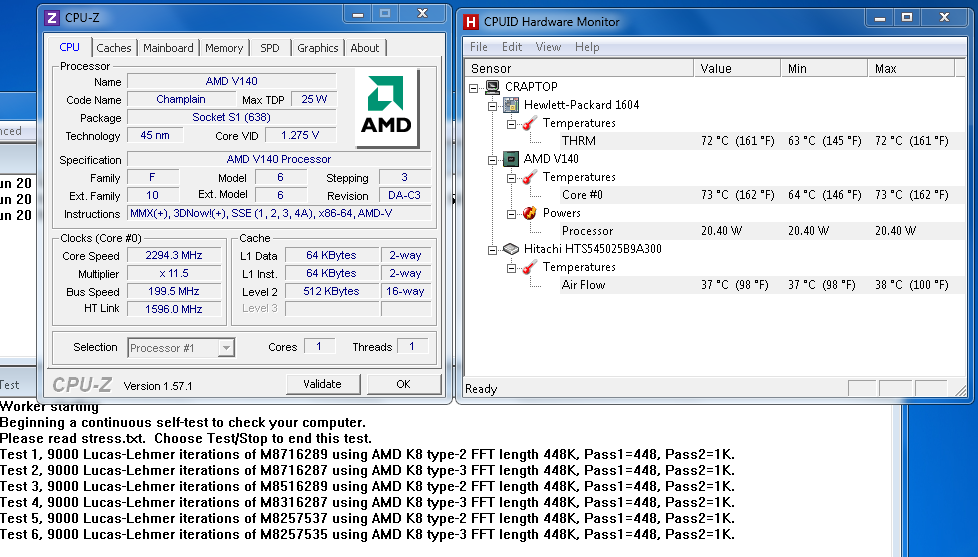The height and width of the screenshot is (557, 978).
Task: Click the AMD V140 processor chip icon
Action: [x=511, y=159]
